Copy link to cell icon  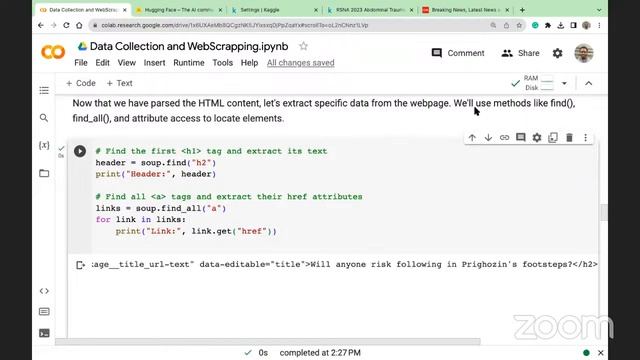click(x=504, y=138)
